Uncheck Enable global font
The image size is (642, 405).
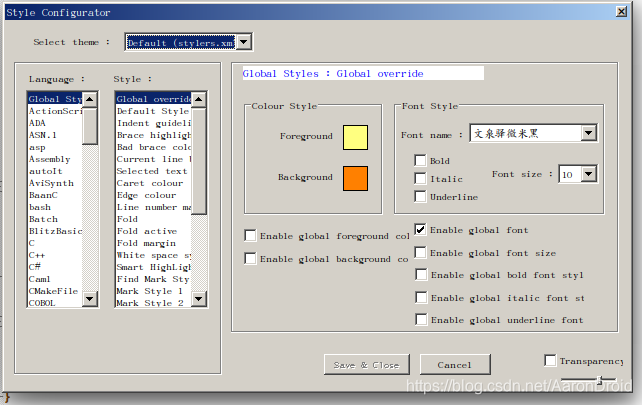(x=420, y=229)
